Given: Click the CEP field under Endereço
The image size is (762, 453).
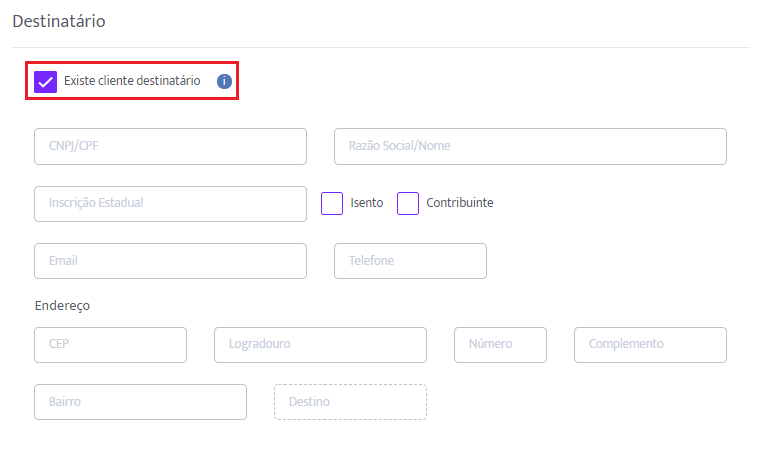Looking at the screenshot, I should click(x=110, y=345).
